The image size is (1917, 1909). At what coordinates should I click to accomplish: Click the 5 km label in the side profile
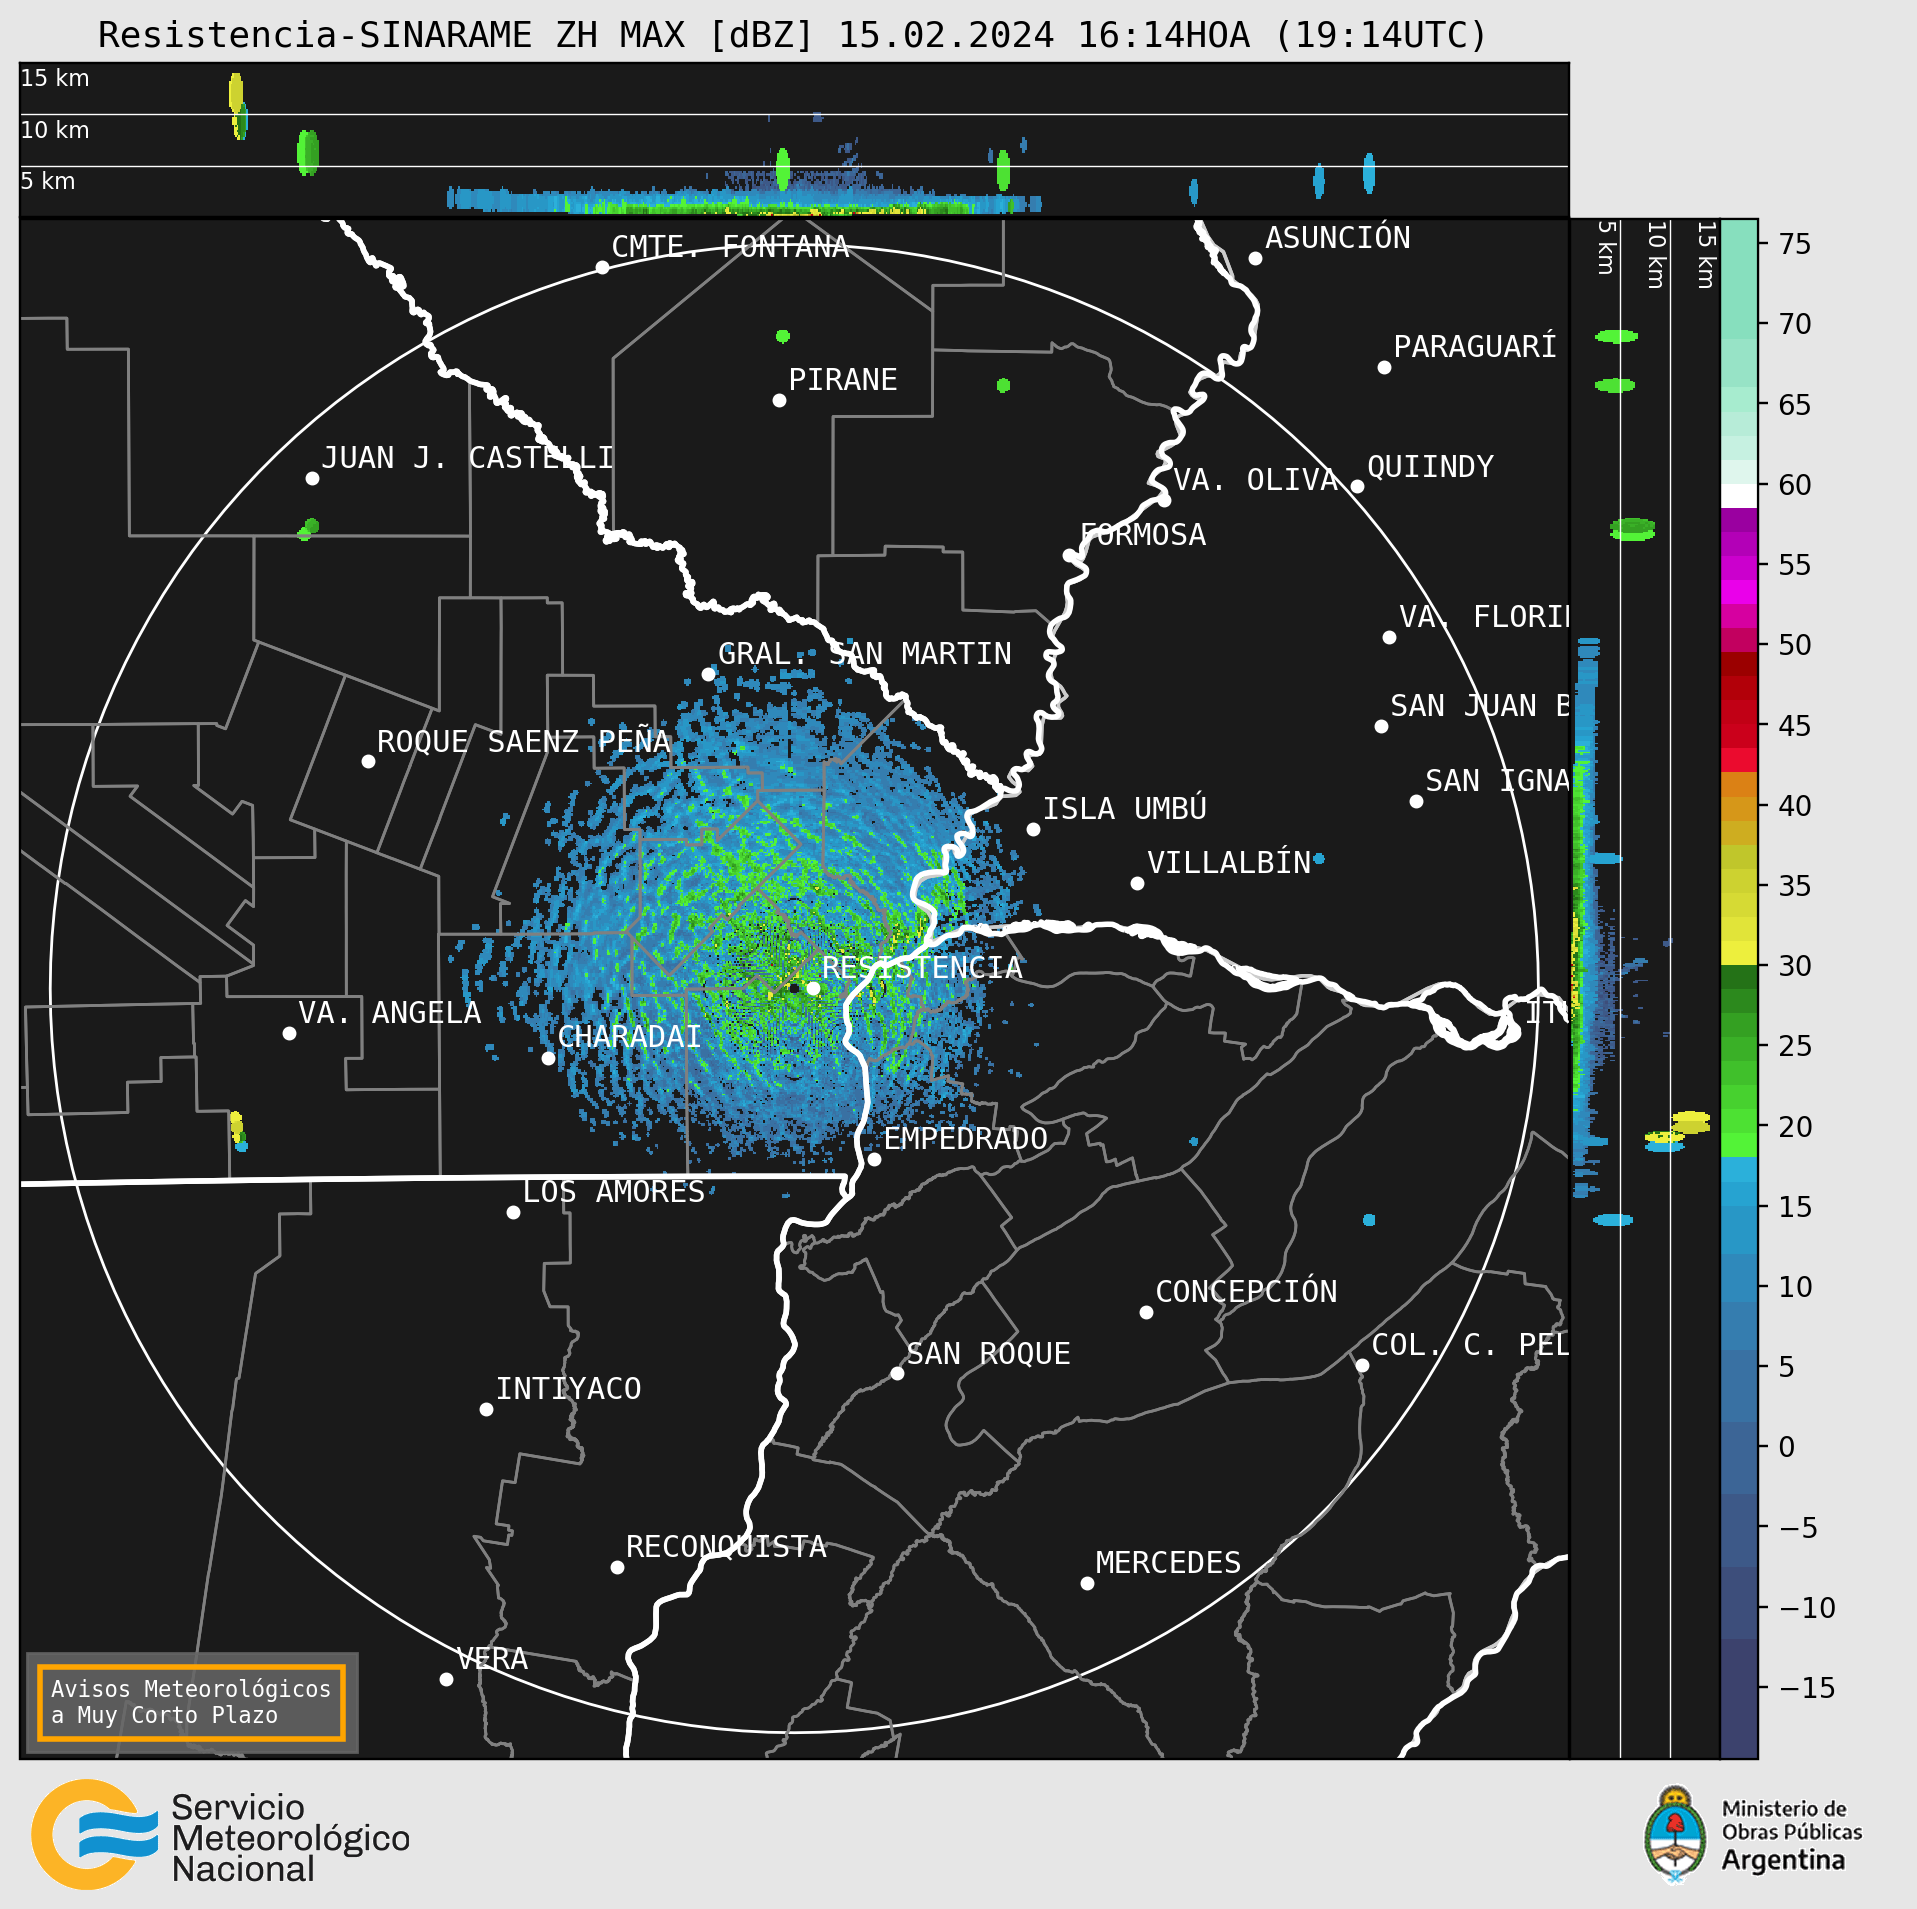click(1606, 247)
